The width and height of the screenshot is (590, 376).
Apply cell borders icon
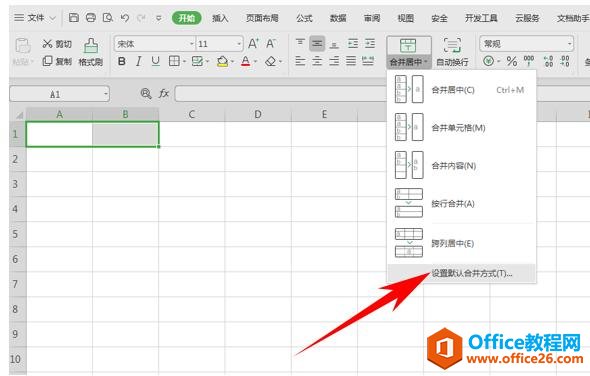click(174, 61)
